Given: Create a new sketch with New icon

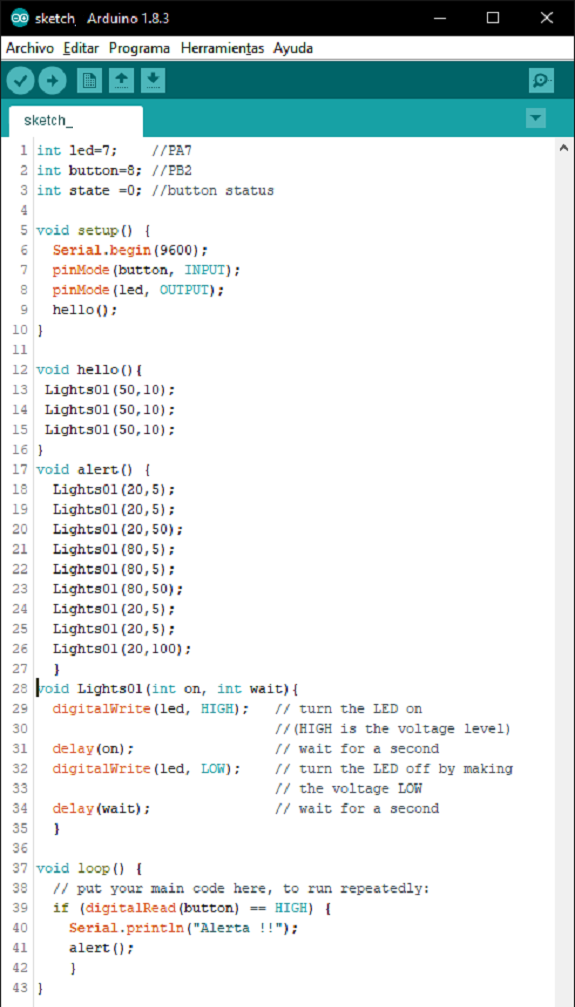Looking at the screenshot, I should pyautogui.click(x=89, y=81).
